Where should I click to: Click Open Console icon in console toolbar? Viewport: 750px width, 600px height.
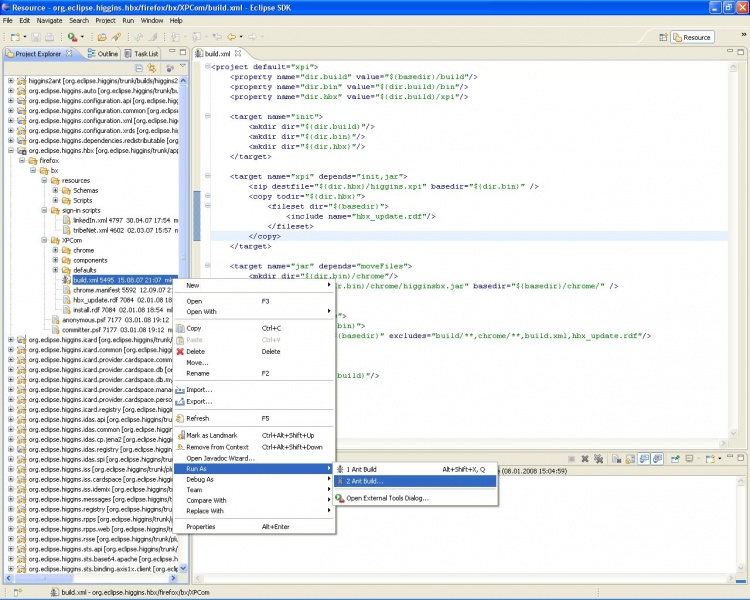(710, 459)
